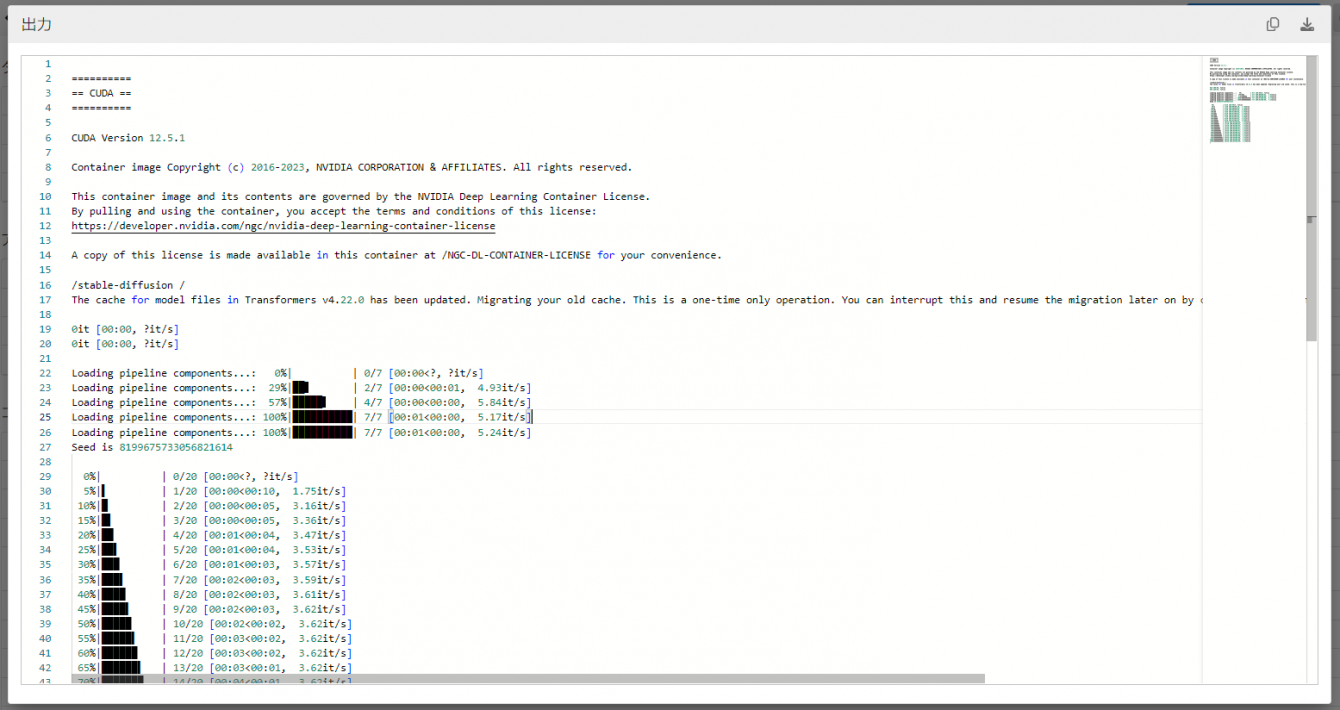1340x710 pixels.
Task: Click the /stable-diffusion / path line
Action: (x=128, y=285)
